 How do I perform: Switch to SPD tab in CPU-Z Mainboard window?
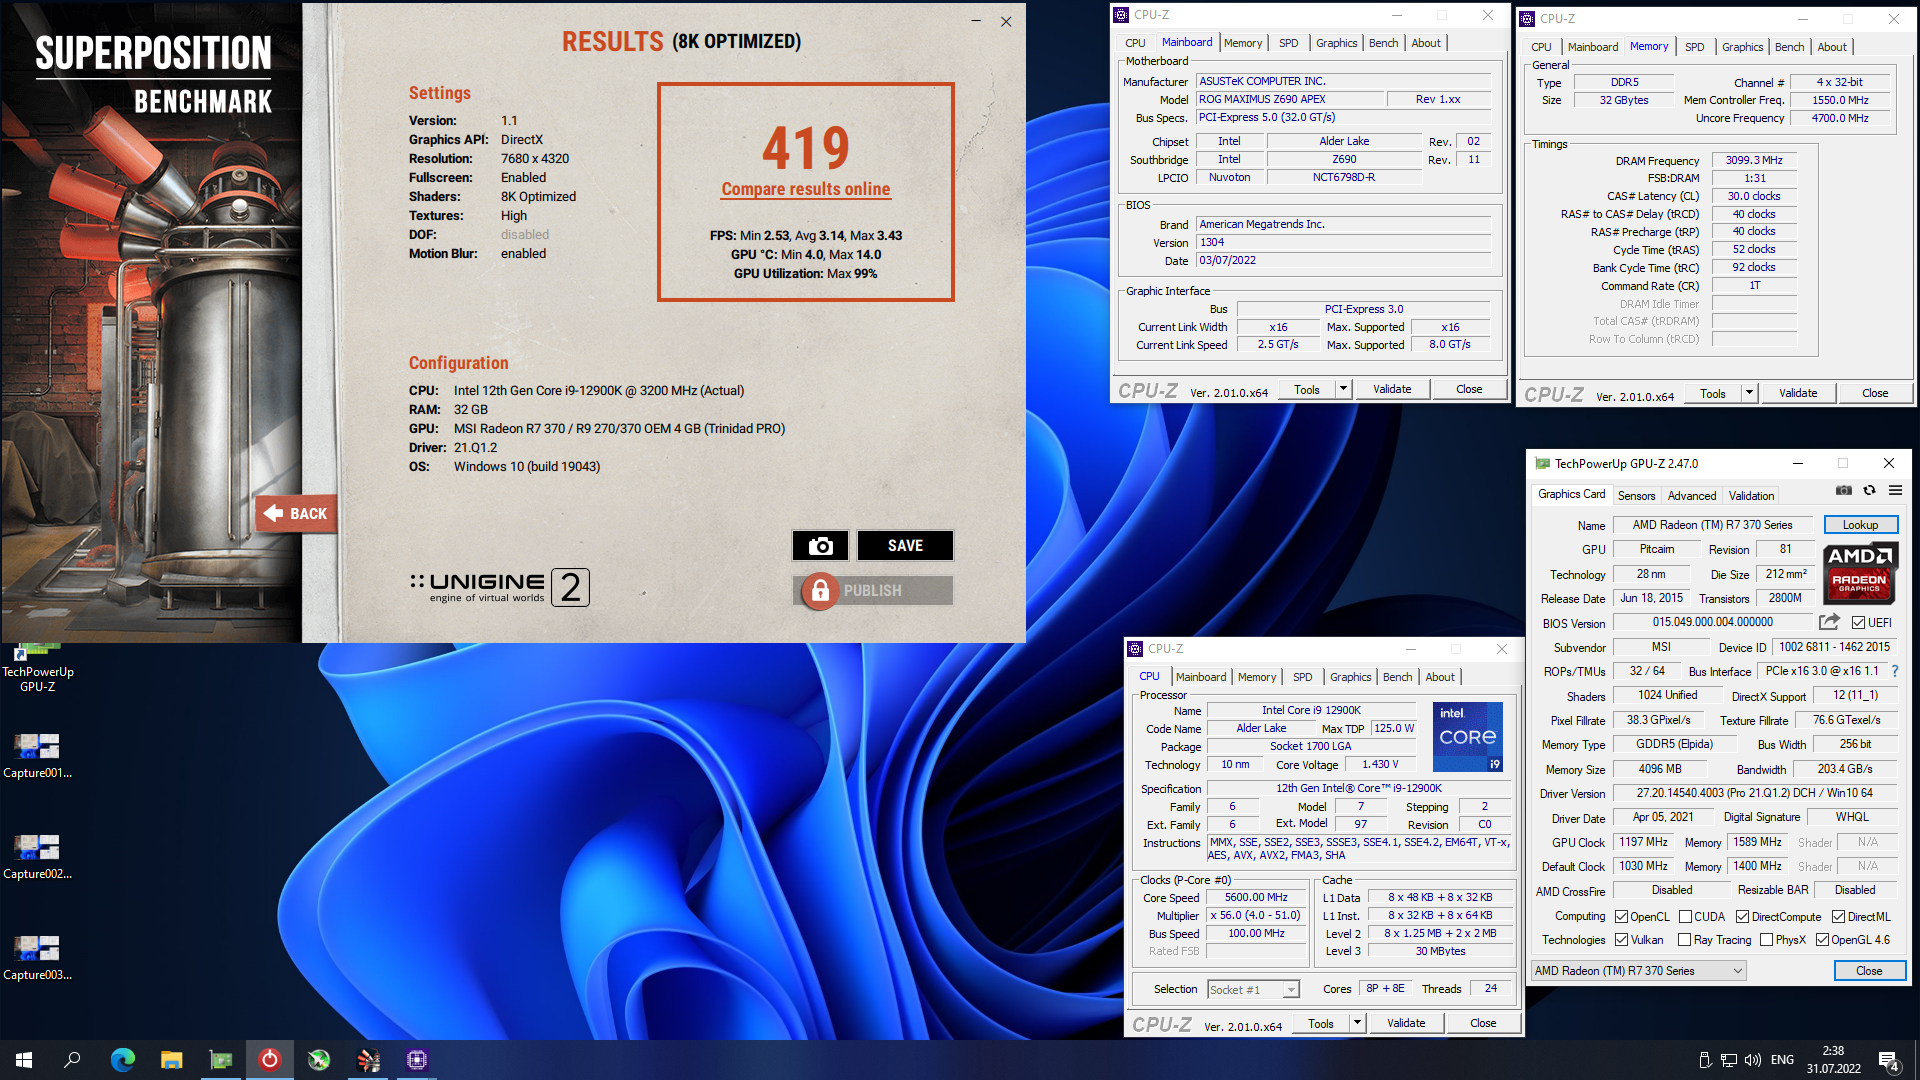point(1288,43)
